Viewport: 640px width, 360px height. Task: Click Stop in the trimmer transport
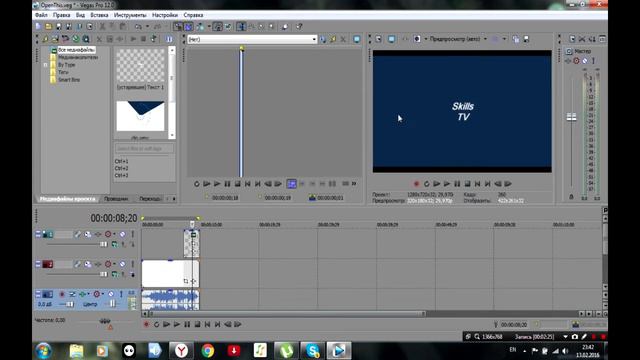[238, 184]
